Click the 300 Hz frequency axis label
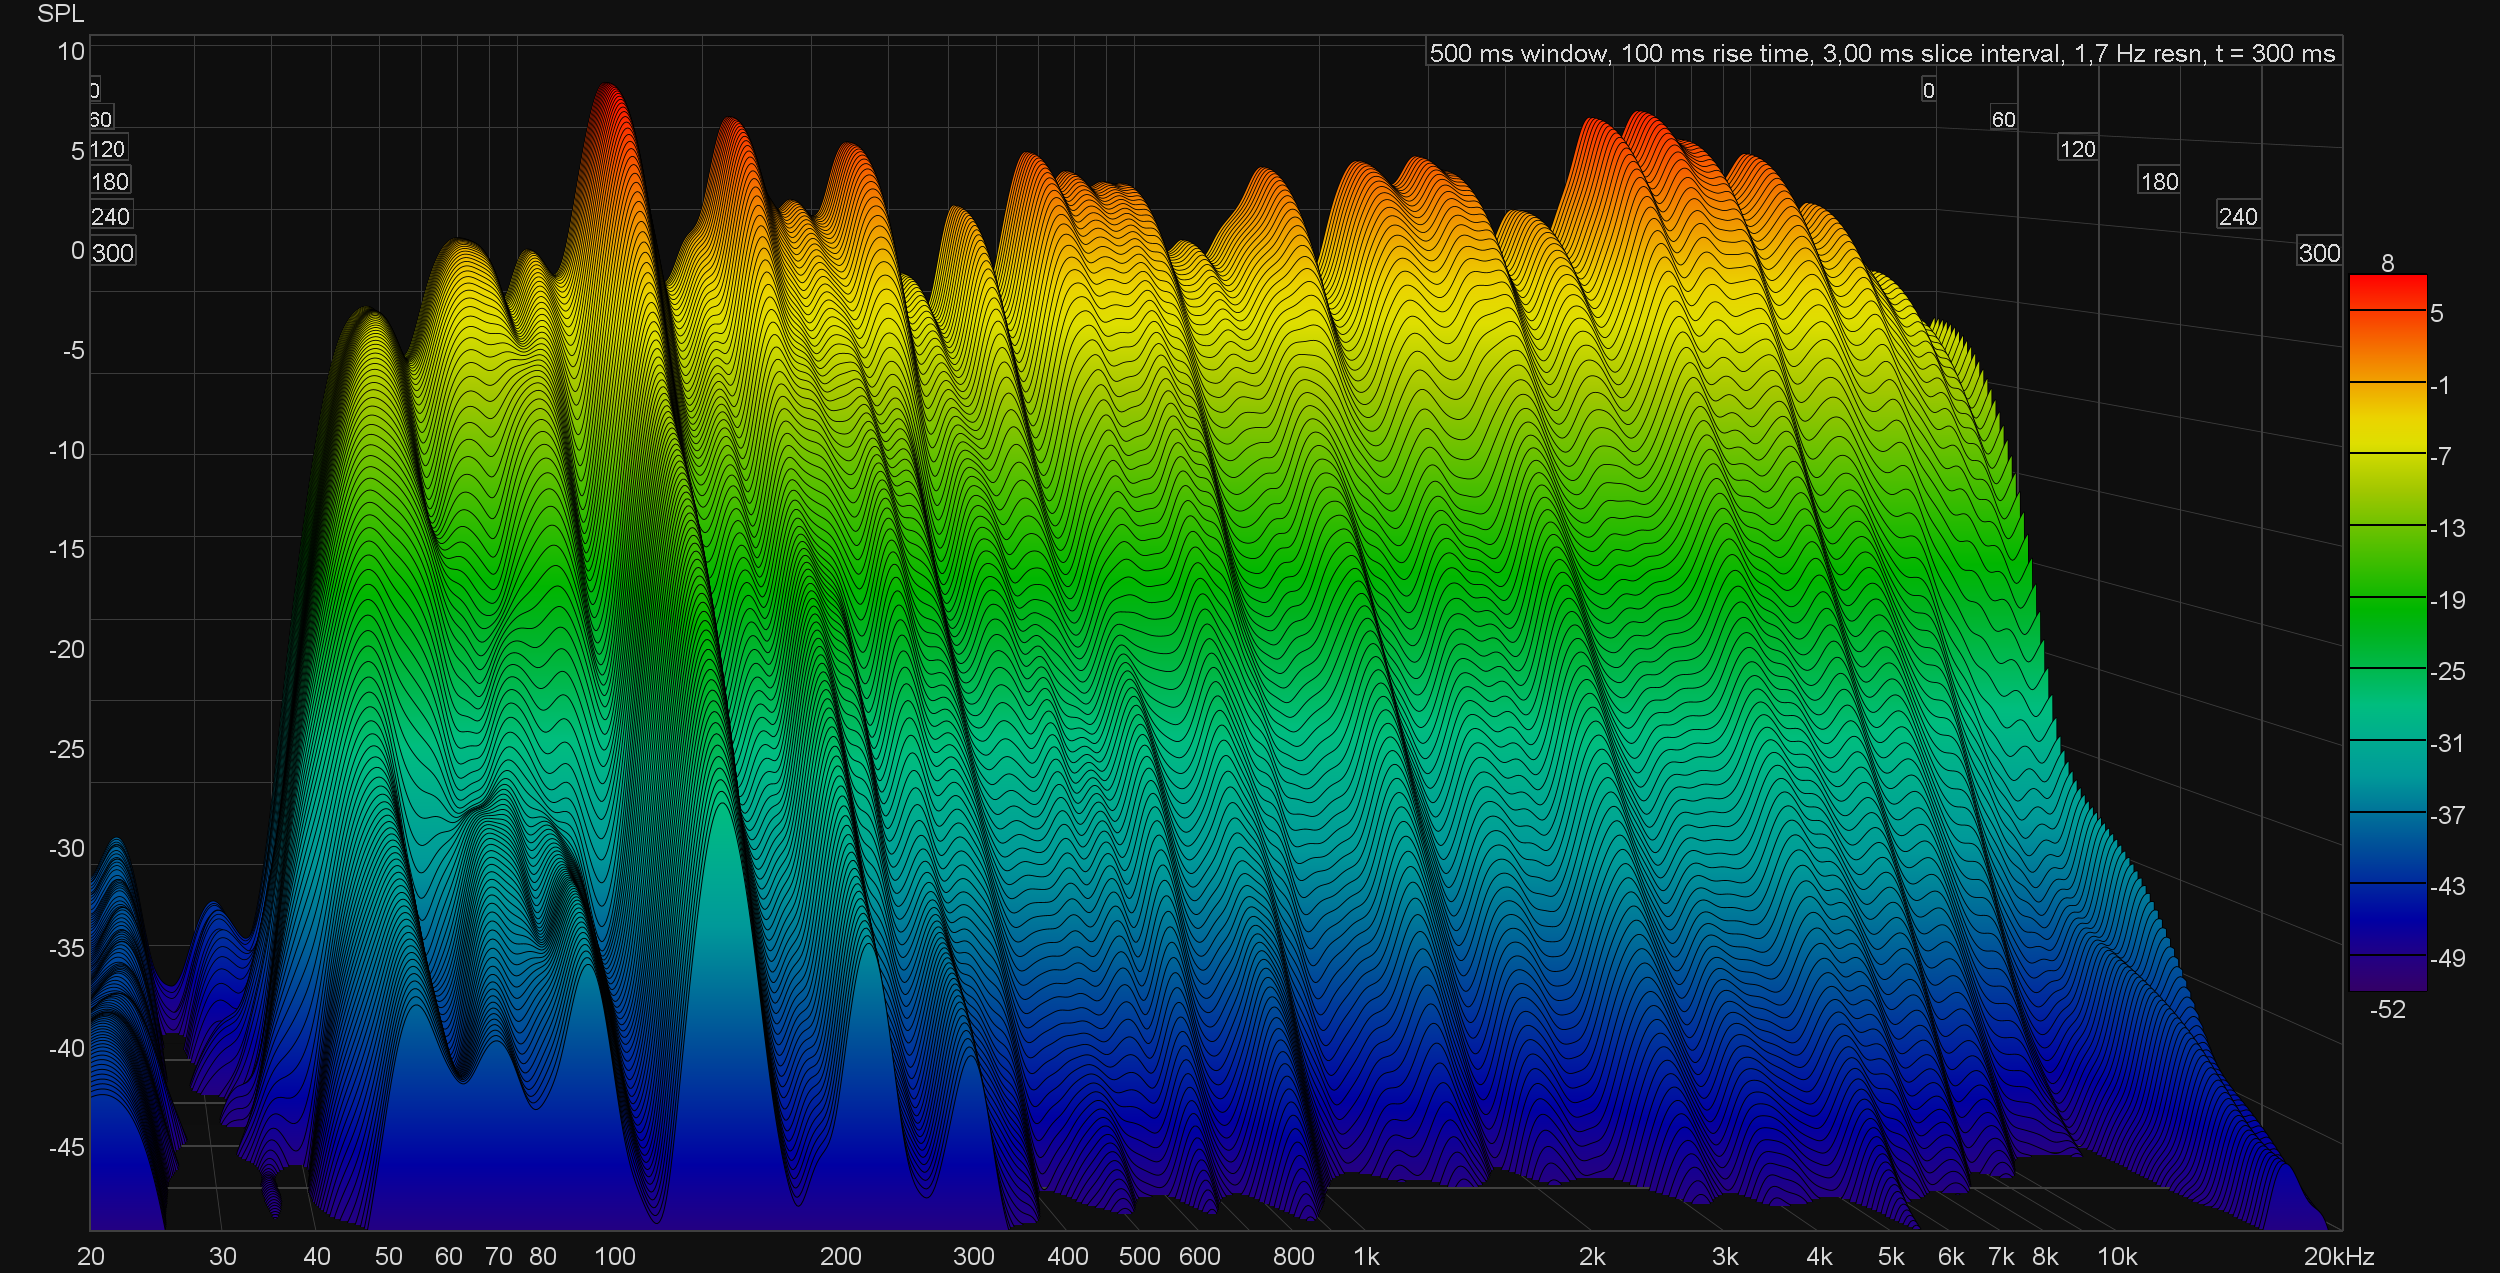Image resolution: width=2500 pixels, height=1273 pixels. pyautogui.click(x=973, y=1256)
